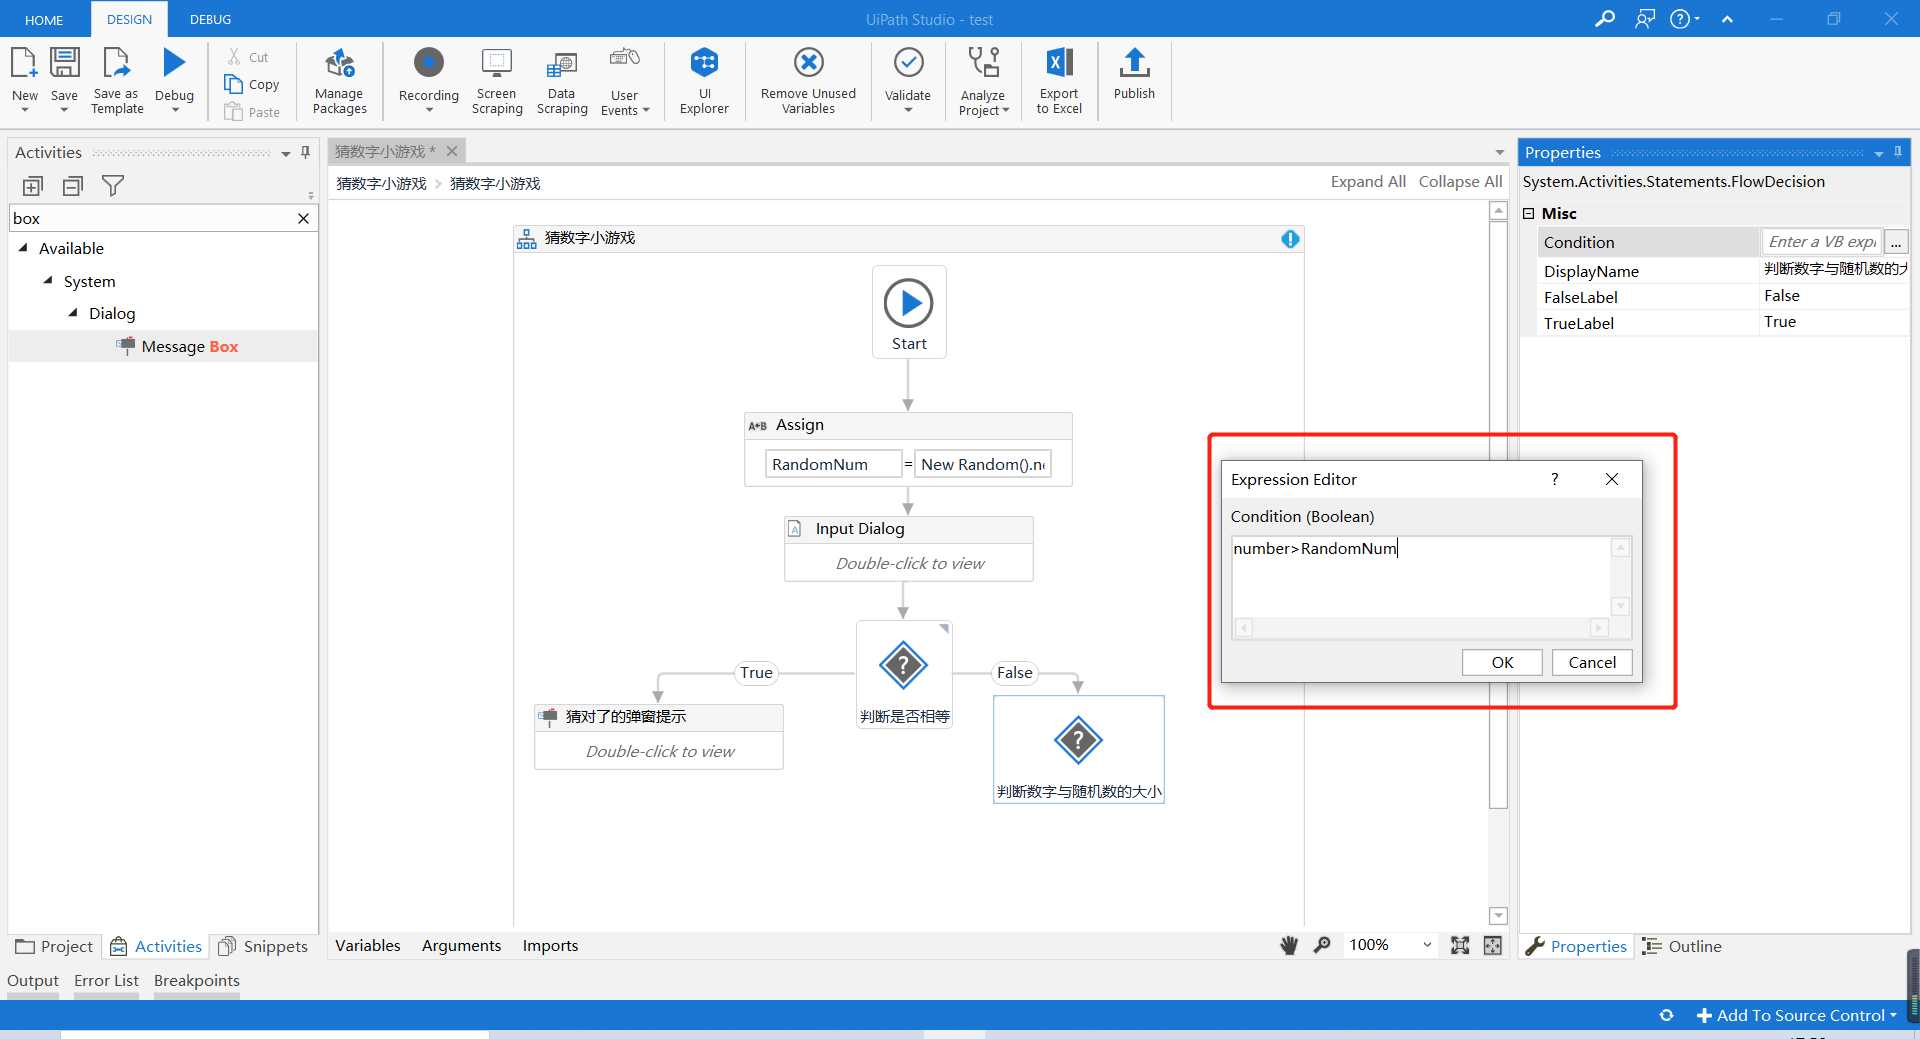Click OK in Expression Editor
This screenshot has height=1039, width=1920.
point(1502,662)
